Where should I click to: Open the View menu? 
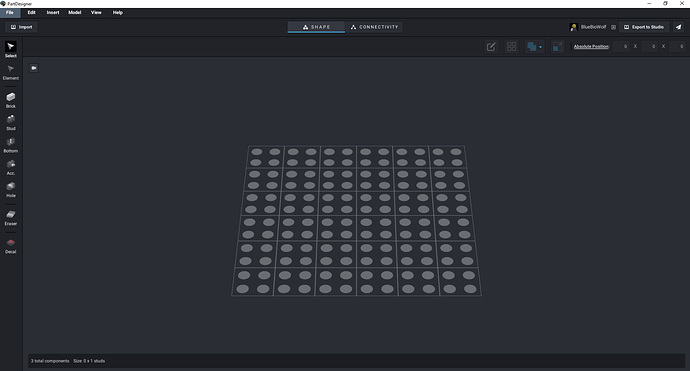[x=96, y=12]
